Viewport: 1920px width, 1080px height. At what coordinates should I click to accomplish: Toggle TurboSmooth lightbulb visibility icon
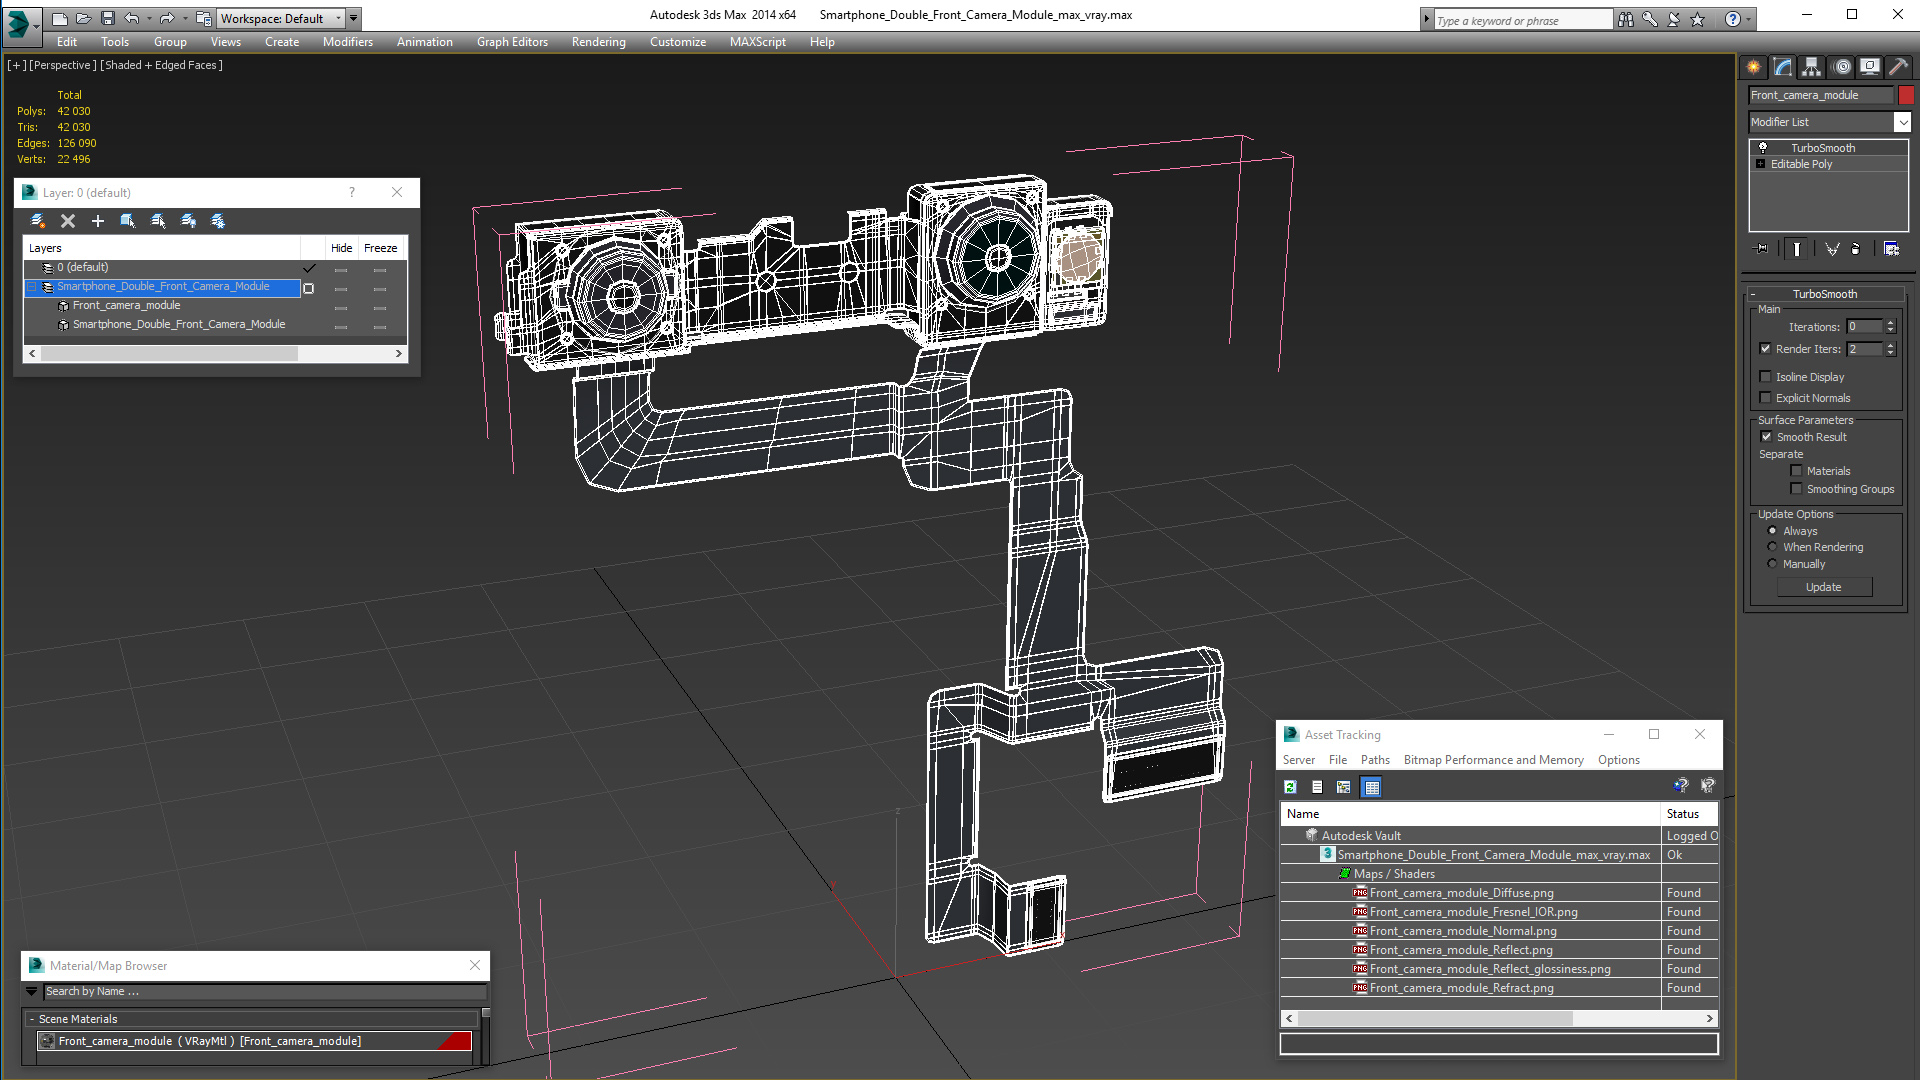pos(1763,148)
